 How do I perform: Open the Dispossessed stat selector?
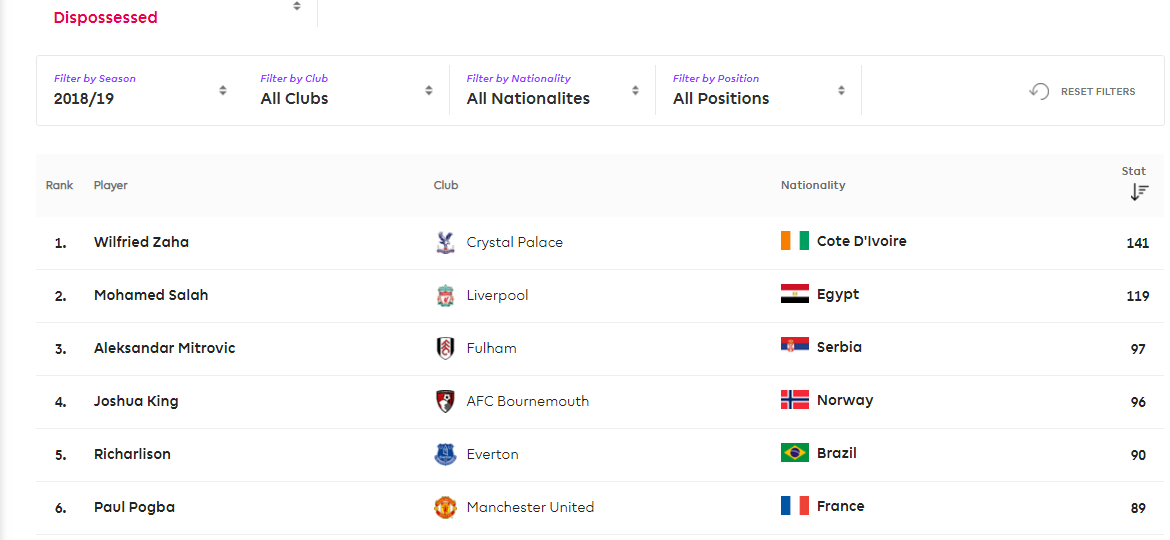pyautogui.click(x=177, y=13)
